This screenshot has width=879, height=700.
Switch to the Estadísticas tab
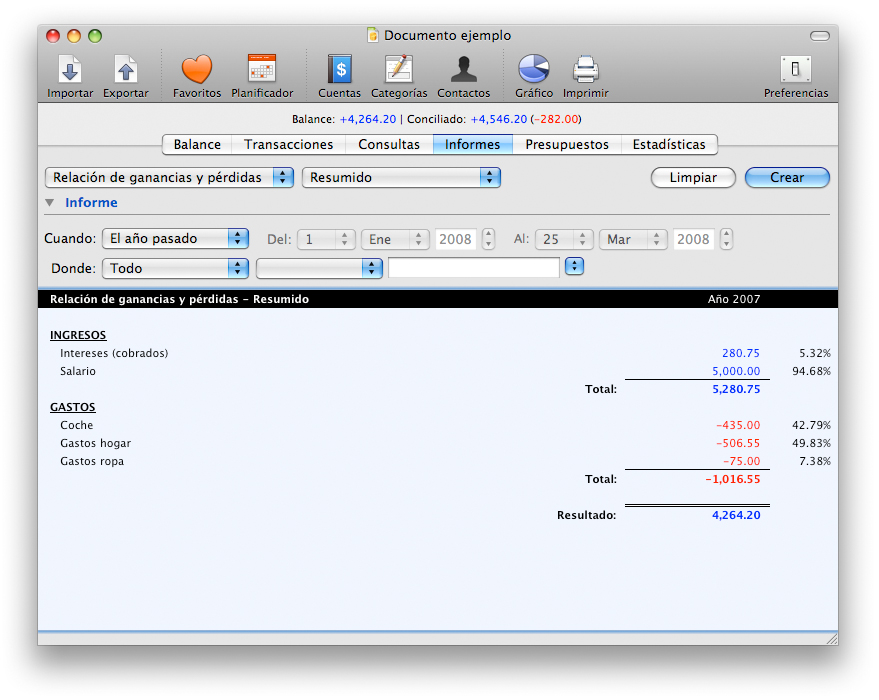tap(669, 145)
